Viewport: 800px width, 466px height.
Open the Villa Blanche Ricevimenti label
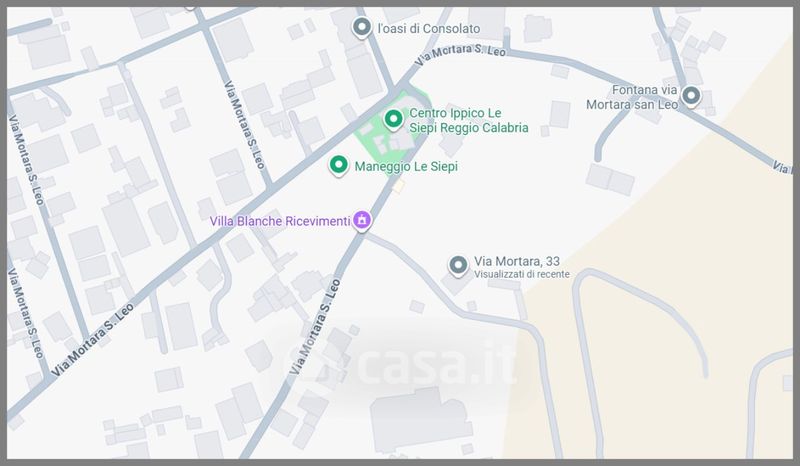[280, 221]
